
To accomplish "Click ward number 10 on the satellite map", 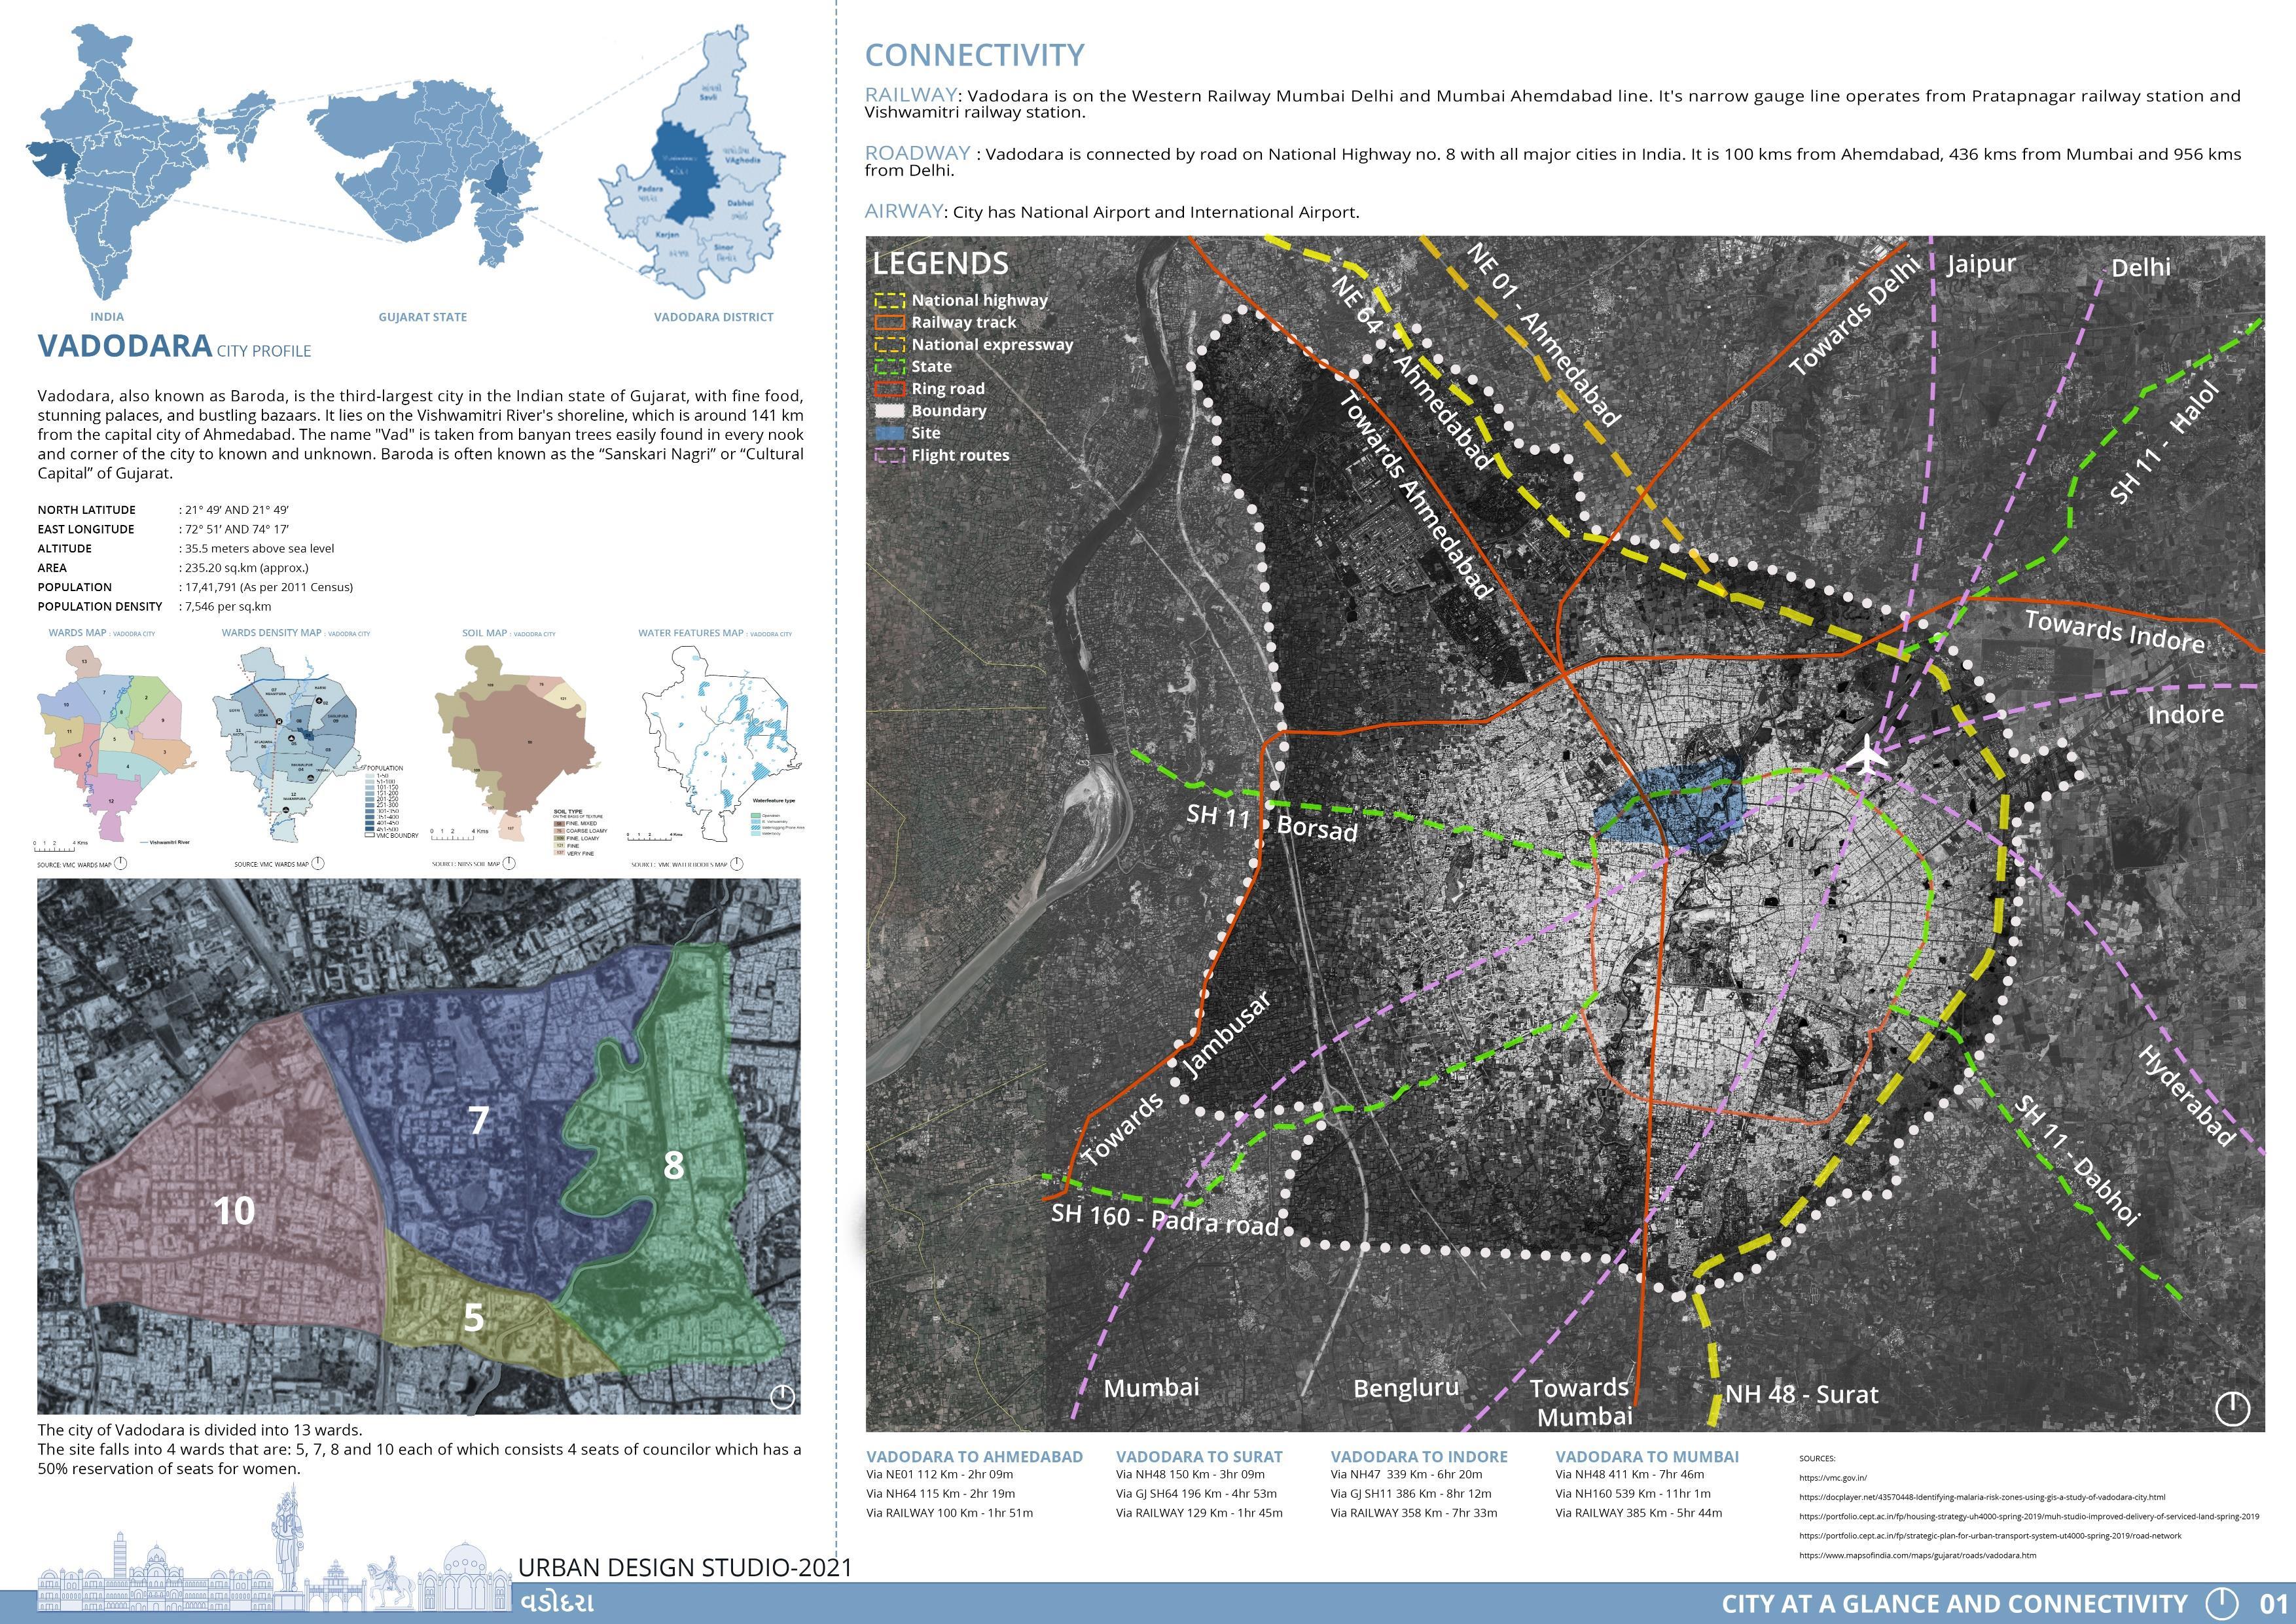I will tap(234, 1211).
